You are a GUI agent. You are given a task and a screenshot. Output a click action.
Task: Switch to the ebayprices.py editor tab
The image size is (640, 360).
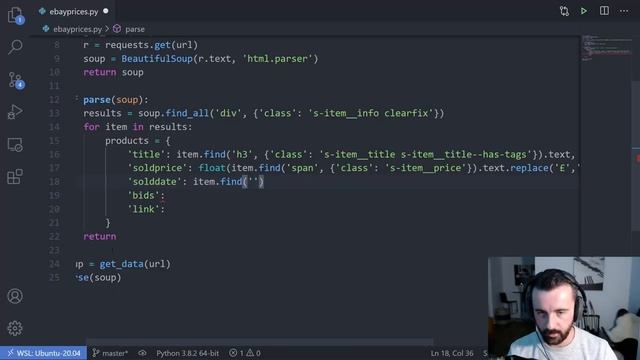coord(73,11)
